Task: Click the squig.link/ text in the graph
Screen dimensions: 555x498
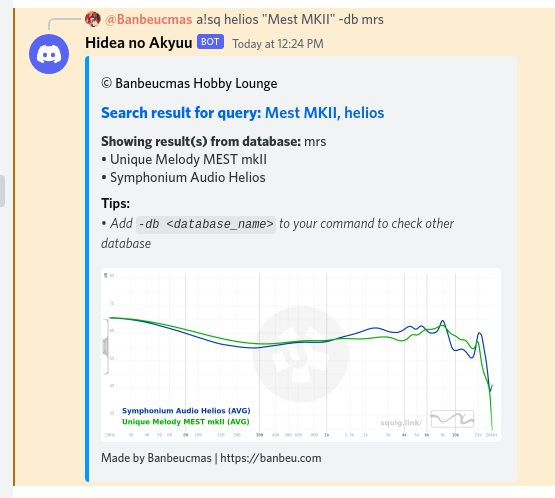Action: pyautogui.click(x=401, y=423)
